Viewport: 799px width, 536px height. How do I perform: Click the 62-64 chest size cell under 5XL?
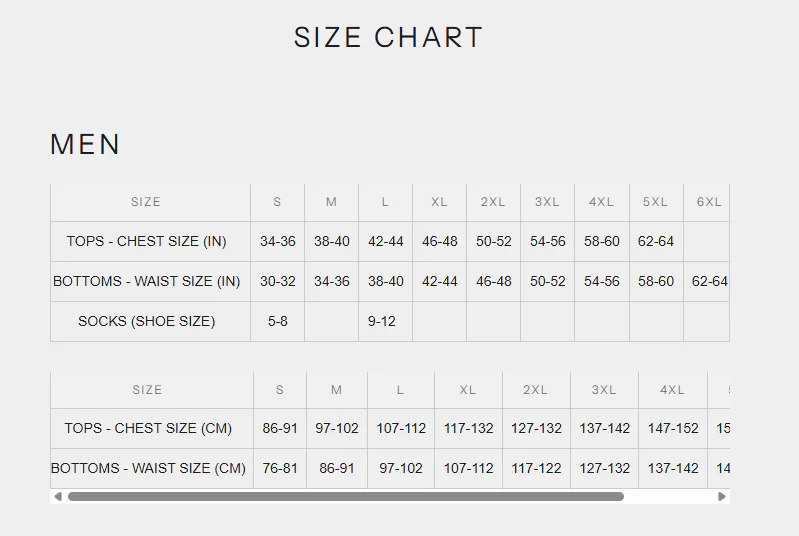(x=656, y=241)
